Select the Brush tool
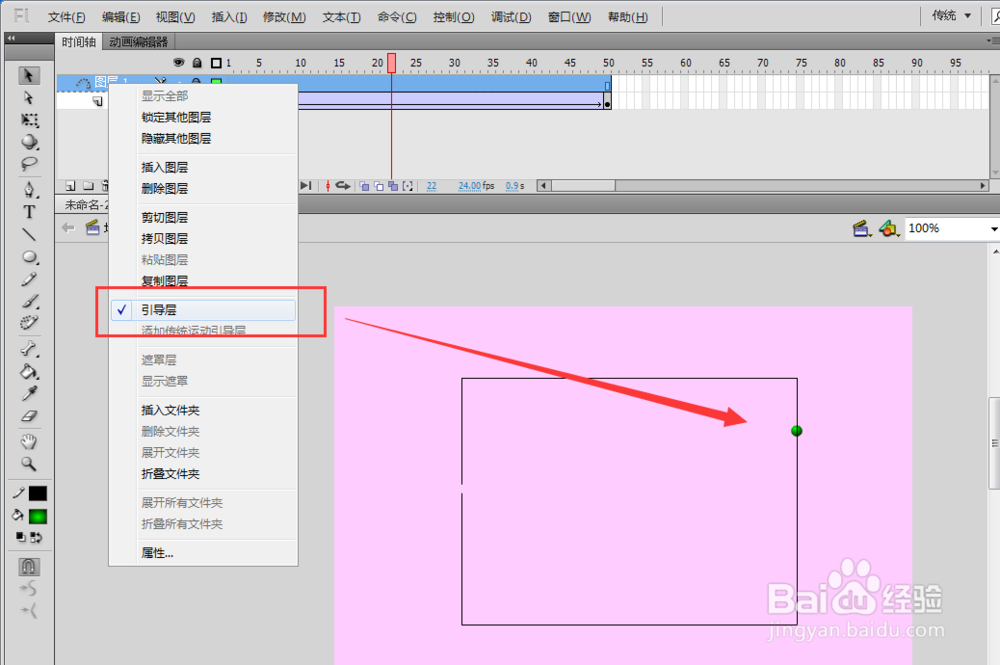The image size is (1000, 665). pos(29,301)
